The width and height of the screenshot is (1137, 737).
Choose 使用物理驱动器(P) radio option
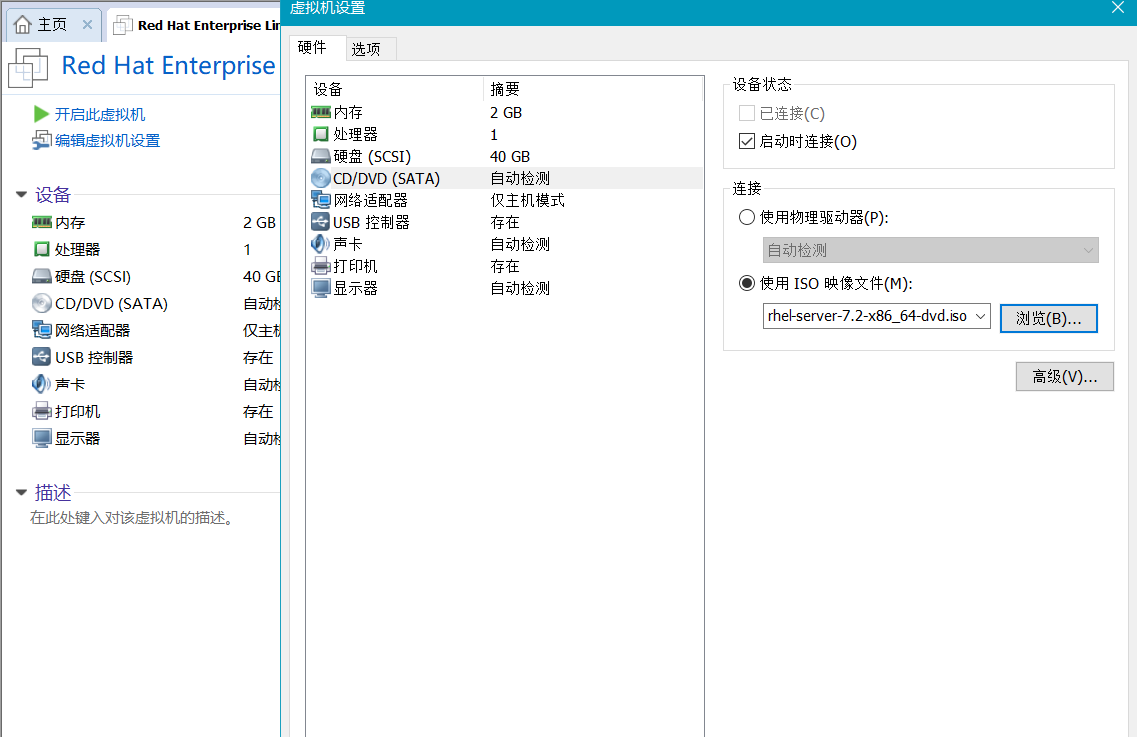pyautogui.click(x=746, y=217)
